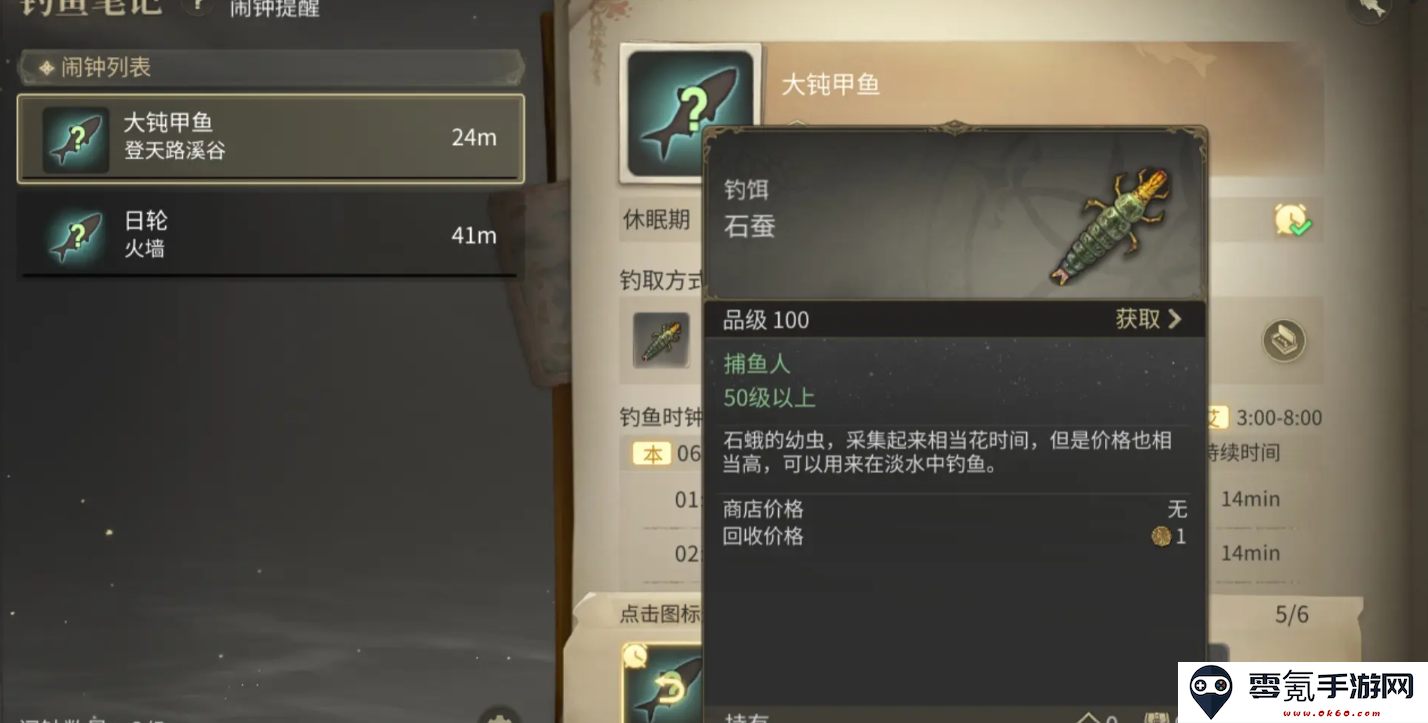The height and width of the screenshot is (723, 1428).
Task: Tap the icon in top right corner
Action: [1370, 8]
